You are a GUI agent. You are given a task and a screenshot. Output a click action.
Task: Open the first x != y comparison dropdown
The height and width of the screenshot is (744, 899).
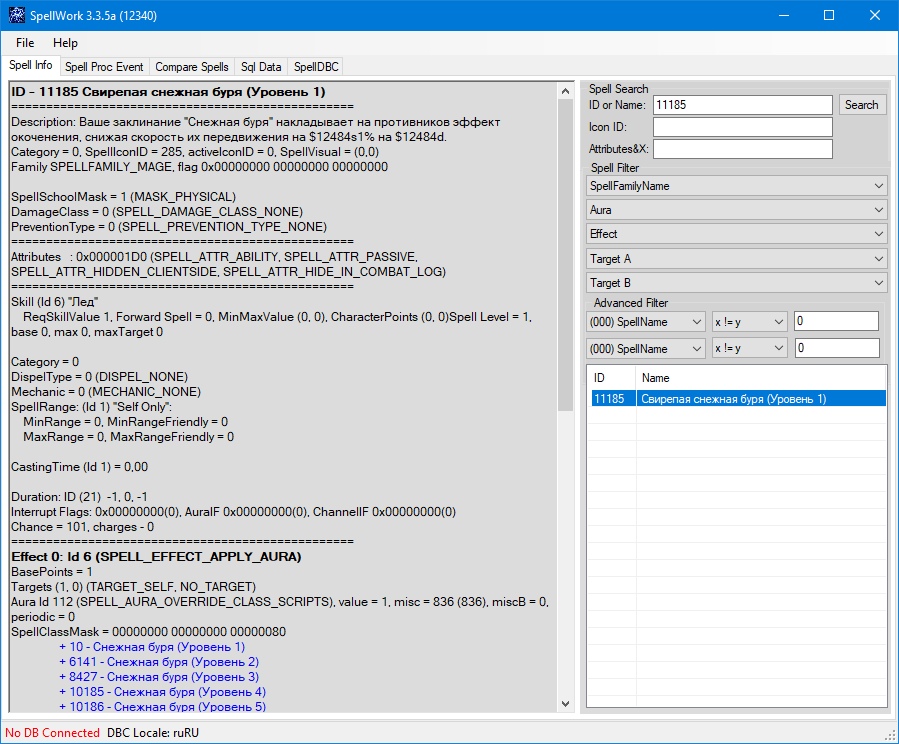749,322
